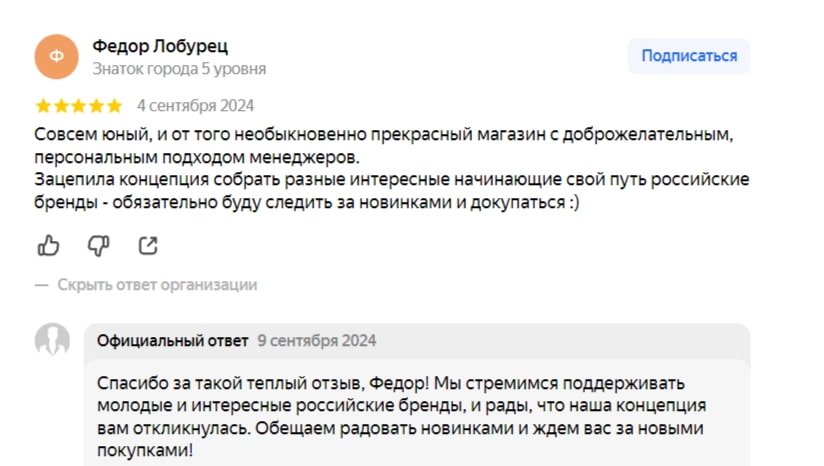This screenshot has height=466, width=824.
Task: Subscribe to Федор Лобурец via Подписаться
Action: (x=689, y=56)
